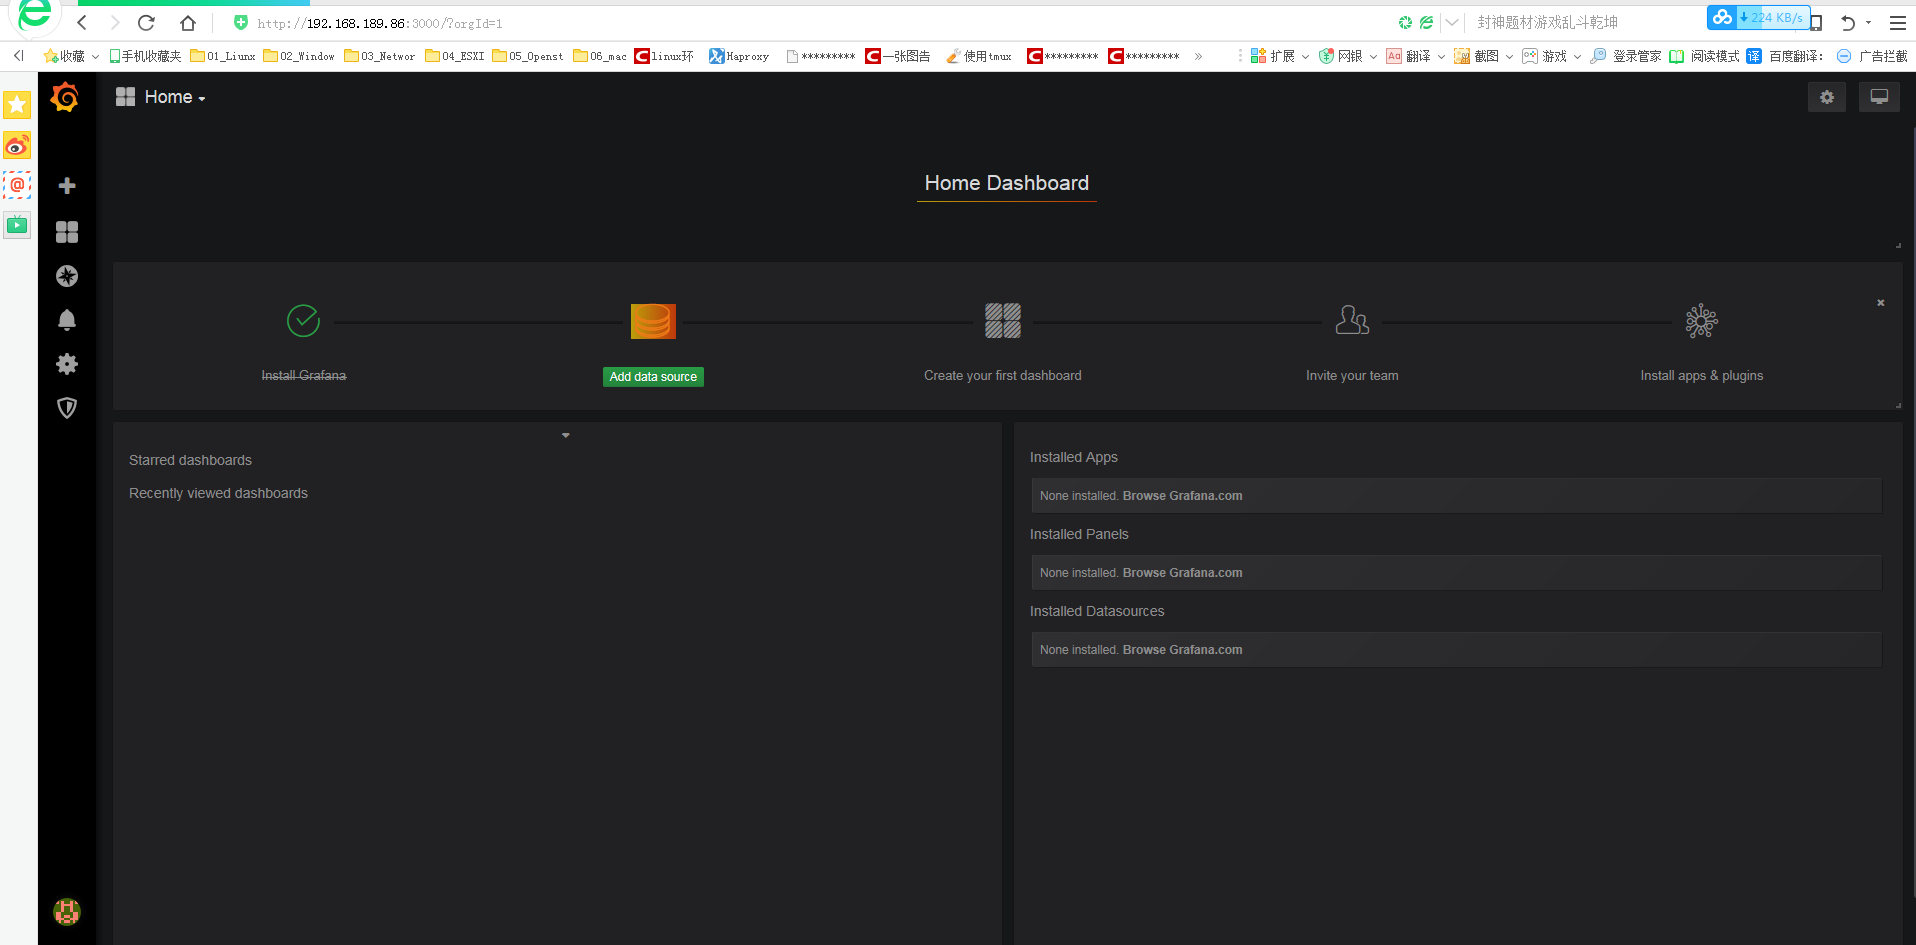The height and width of the screenshot is (945, 1916).
Task: Click the Install Grafana checkmark icon
Action: coord(303,321)
